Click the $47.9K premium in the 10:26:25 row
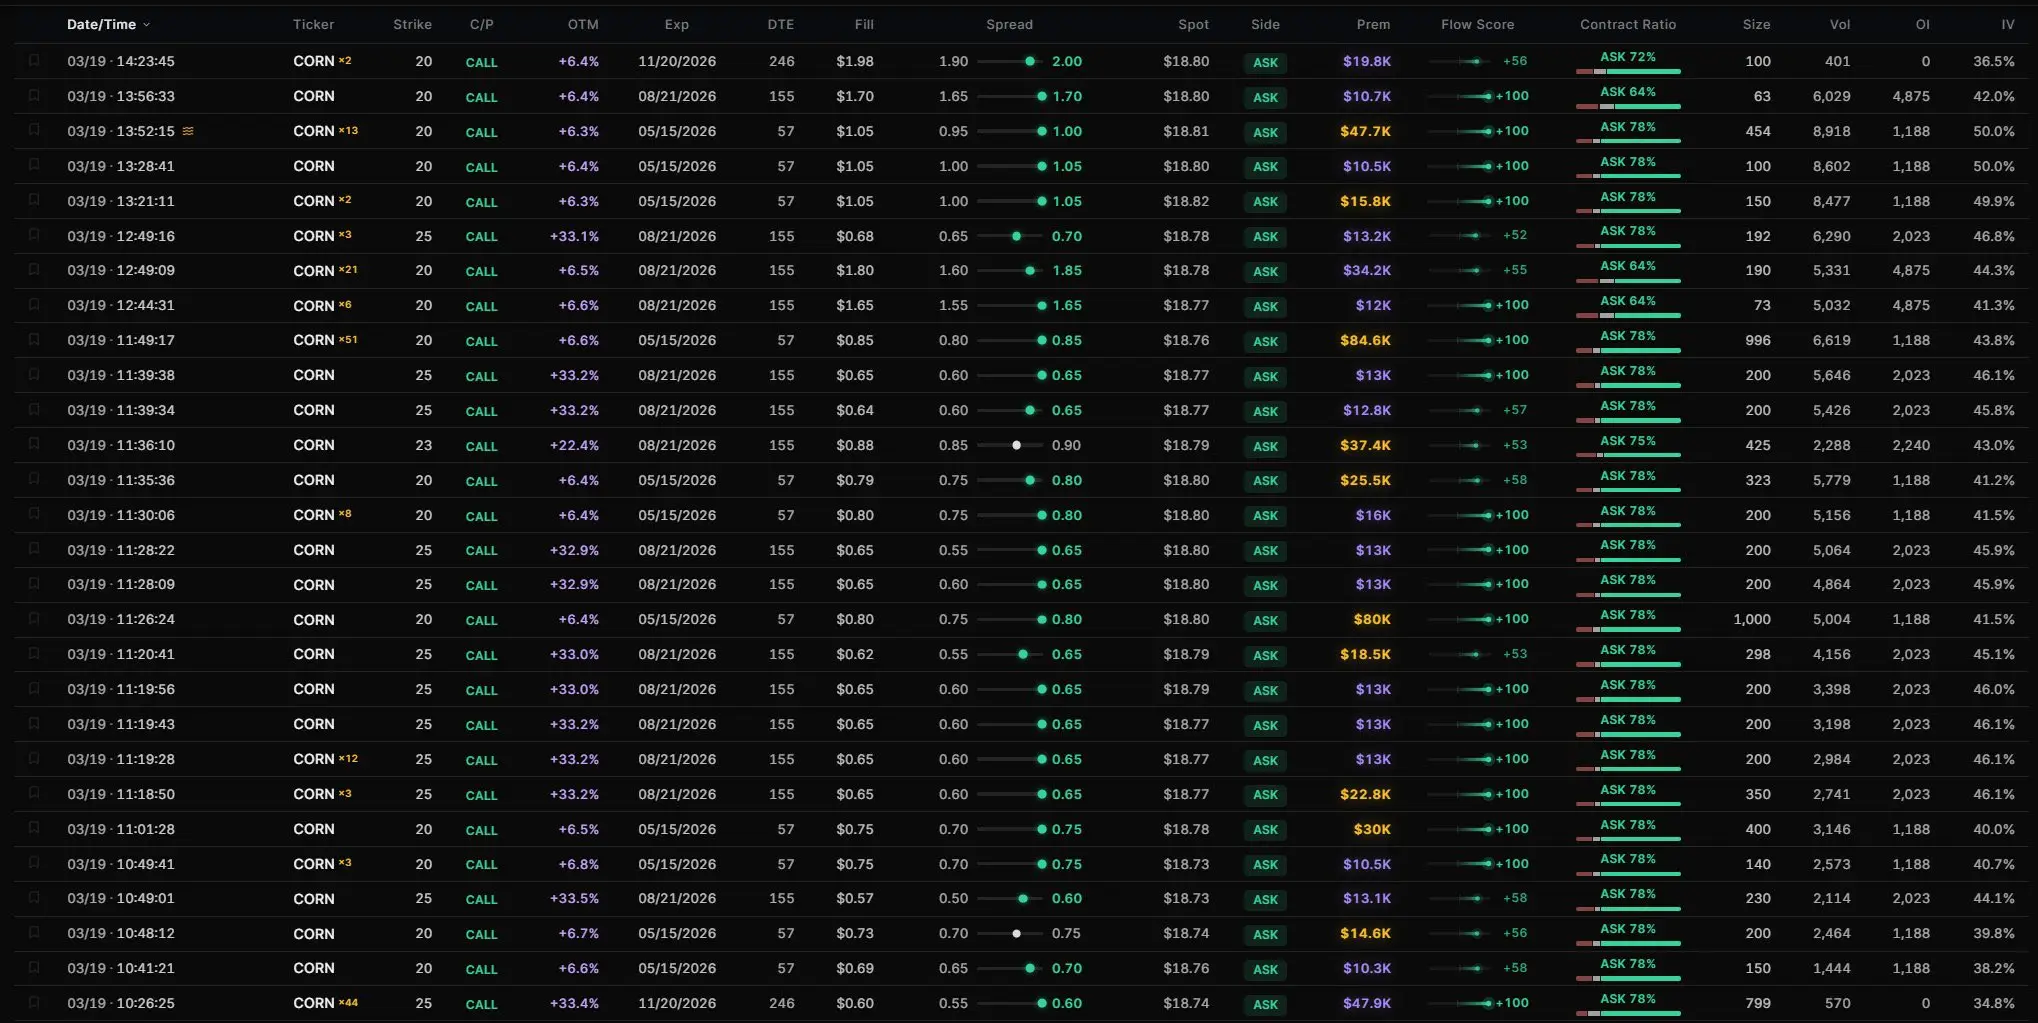Image resolution: width=2038 pixels, height=1023 pixels. (1367, 1003)
